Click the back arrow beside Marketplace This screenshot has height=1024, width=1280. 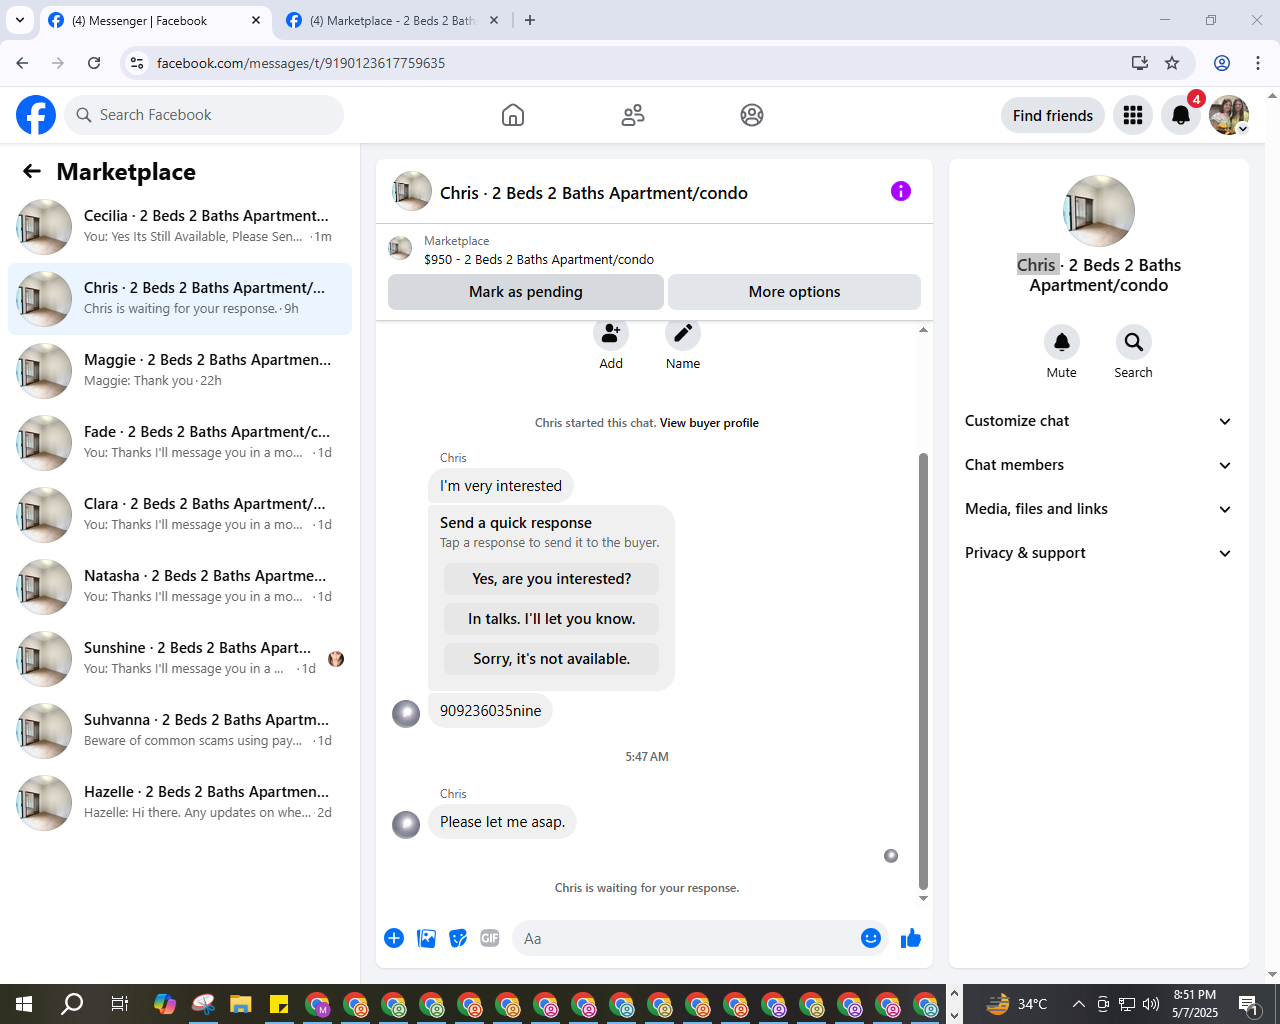[x=32, y=171]
